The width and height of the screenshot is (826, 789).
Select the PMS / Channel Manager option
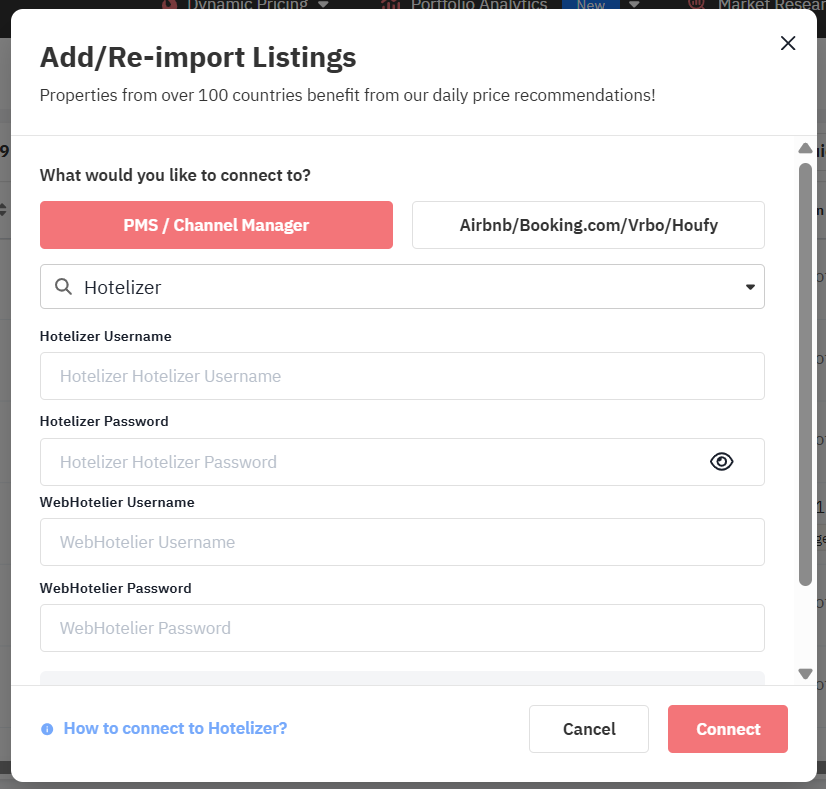coord(216,225)
